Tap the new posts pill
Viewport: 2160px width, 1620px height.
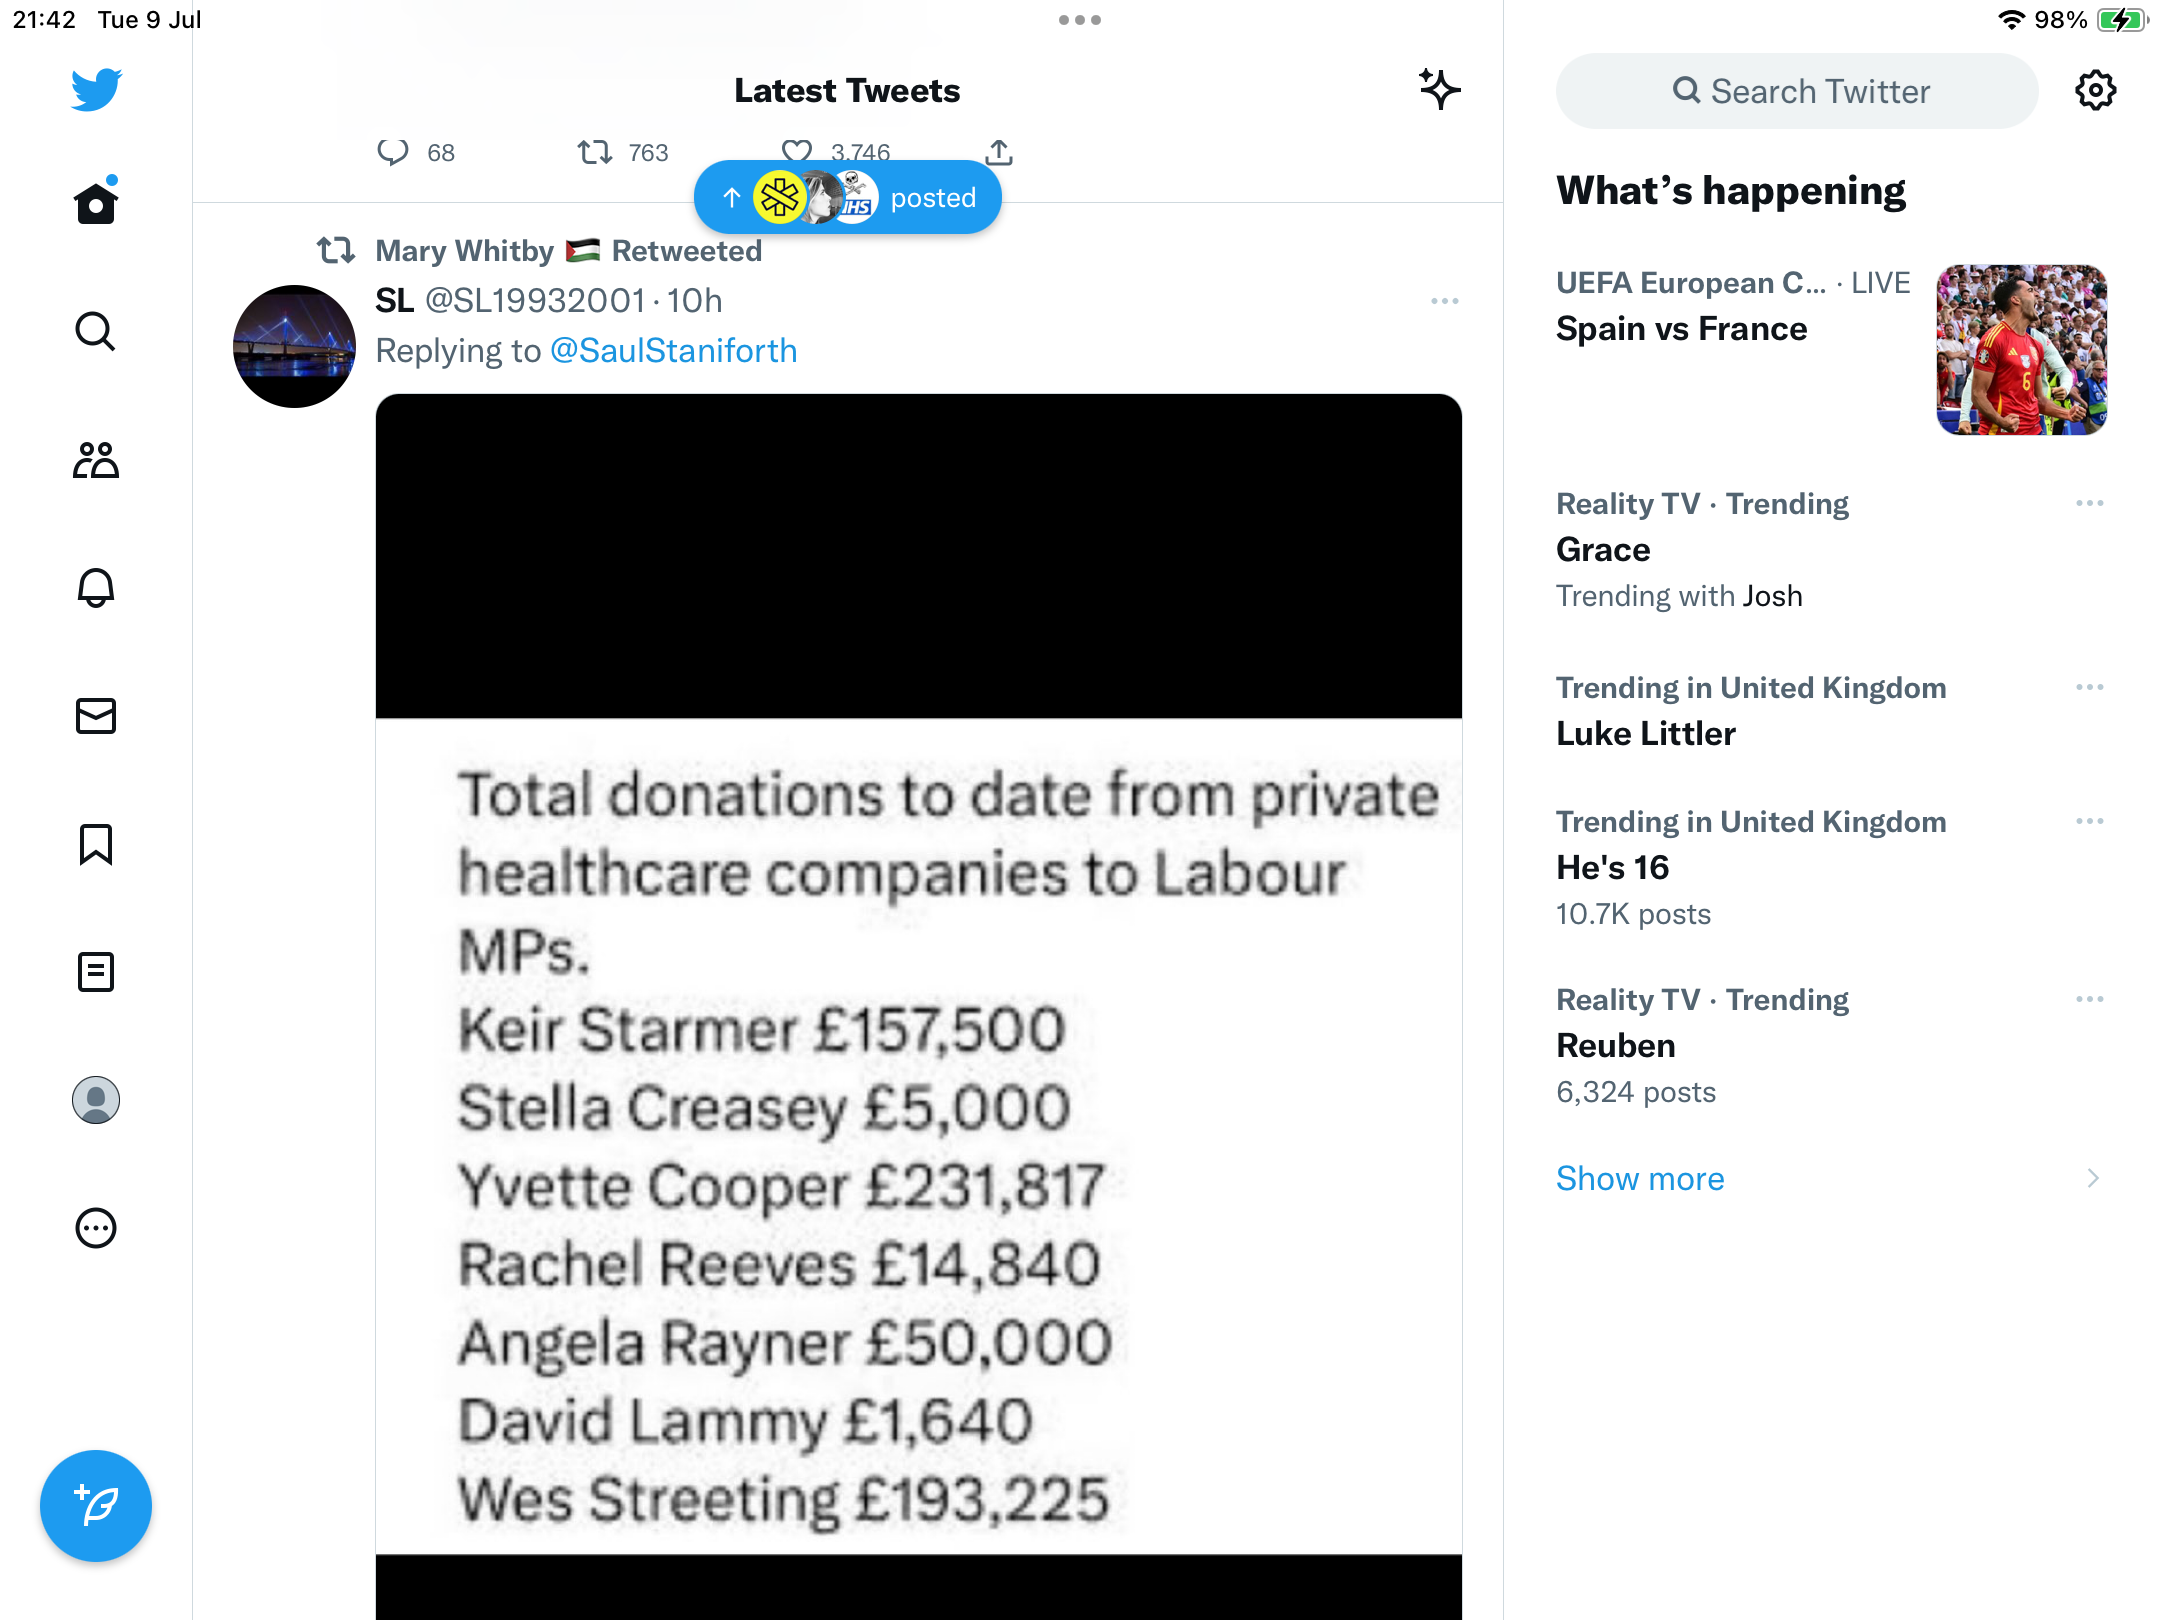[x=848, y=198]
